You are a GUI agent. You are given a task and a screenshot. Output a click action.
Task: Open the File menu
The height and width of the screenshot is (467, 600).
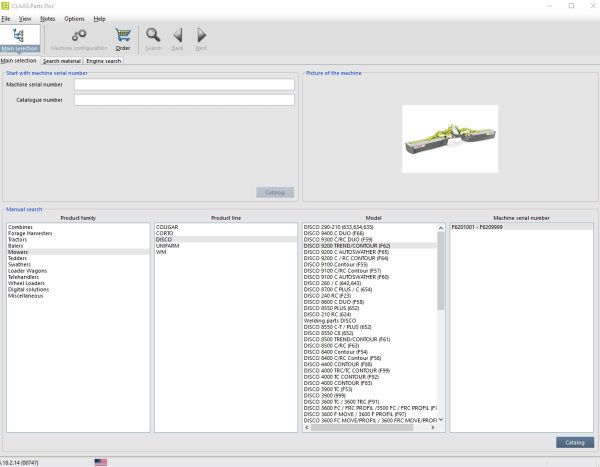[6, 18]
